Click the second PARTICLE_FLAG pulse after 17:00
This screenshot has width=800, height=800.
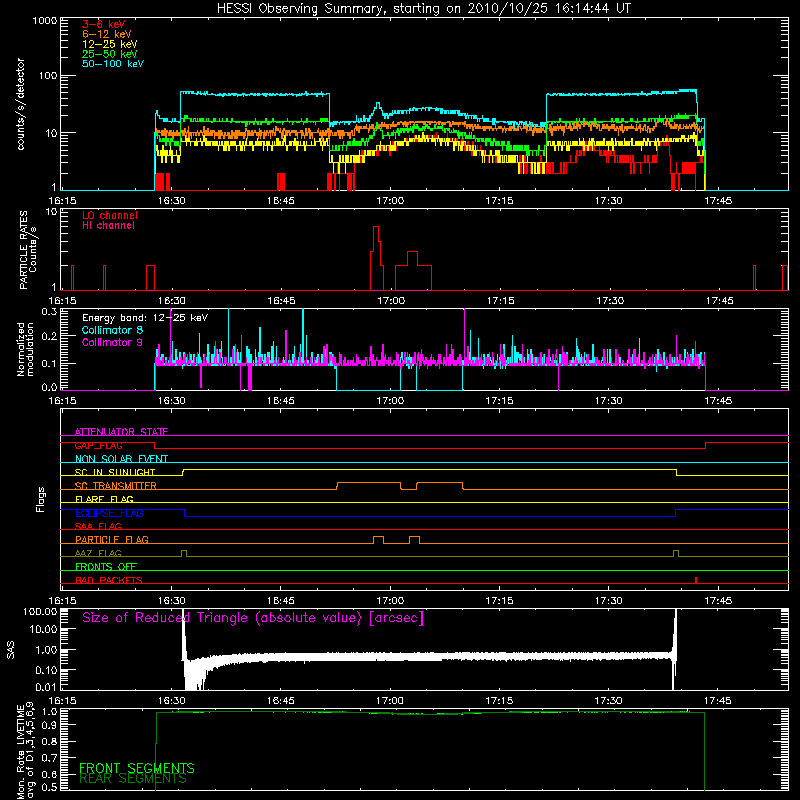tap(414, 540)
